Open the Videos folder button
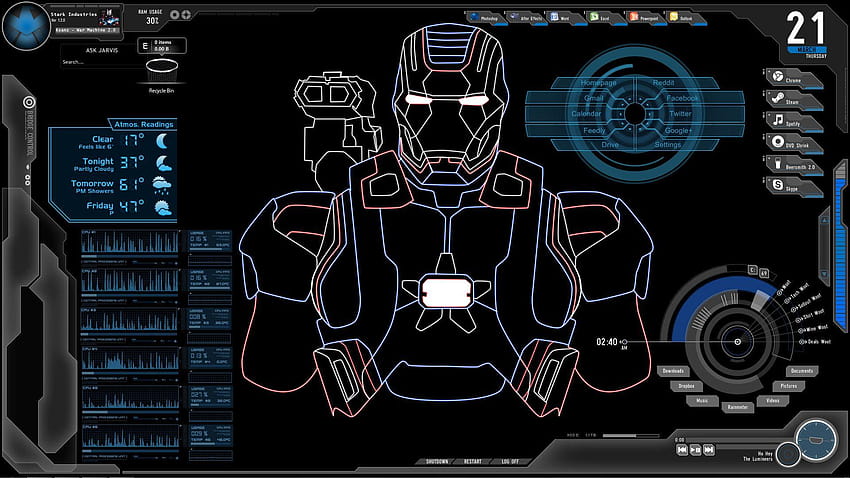Image resolution: width=850 pixels, height=478 pixels. (773, 401)
